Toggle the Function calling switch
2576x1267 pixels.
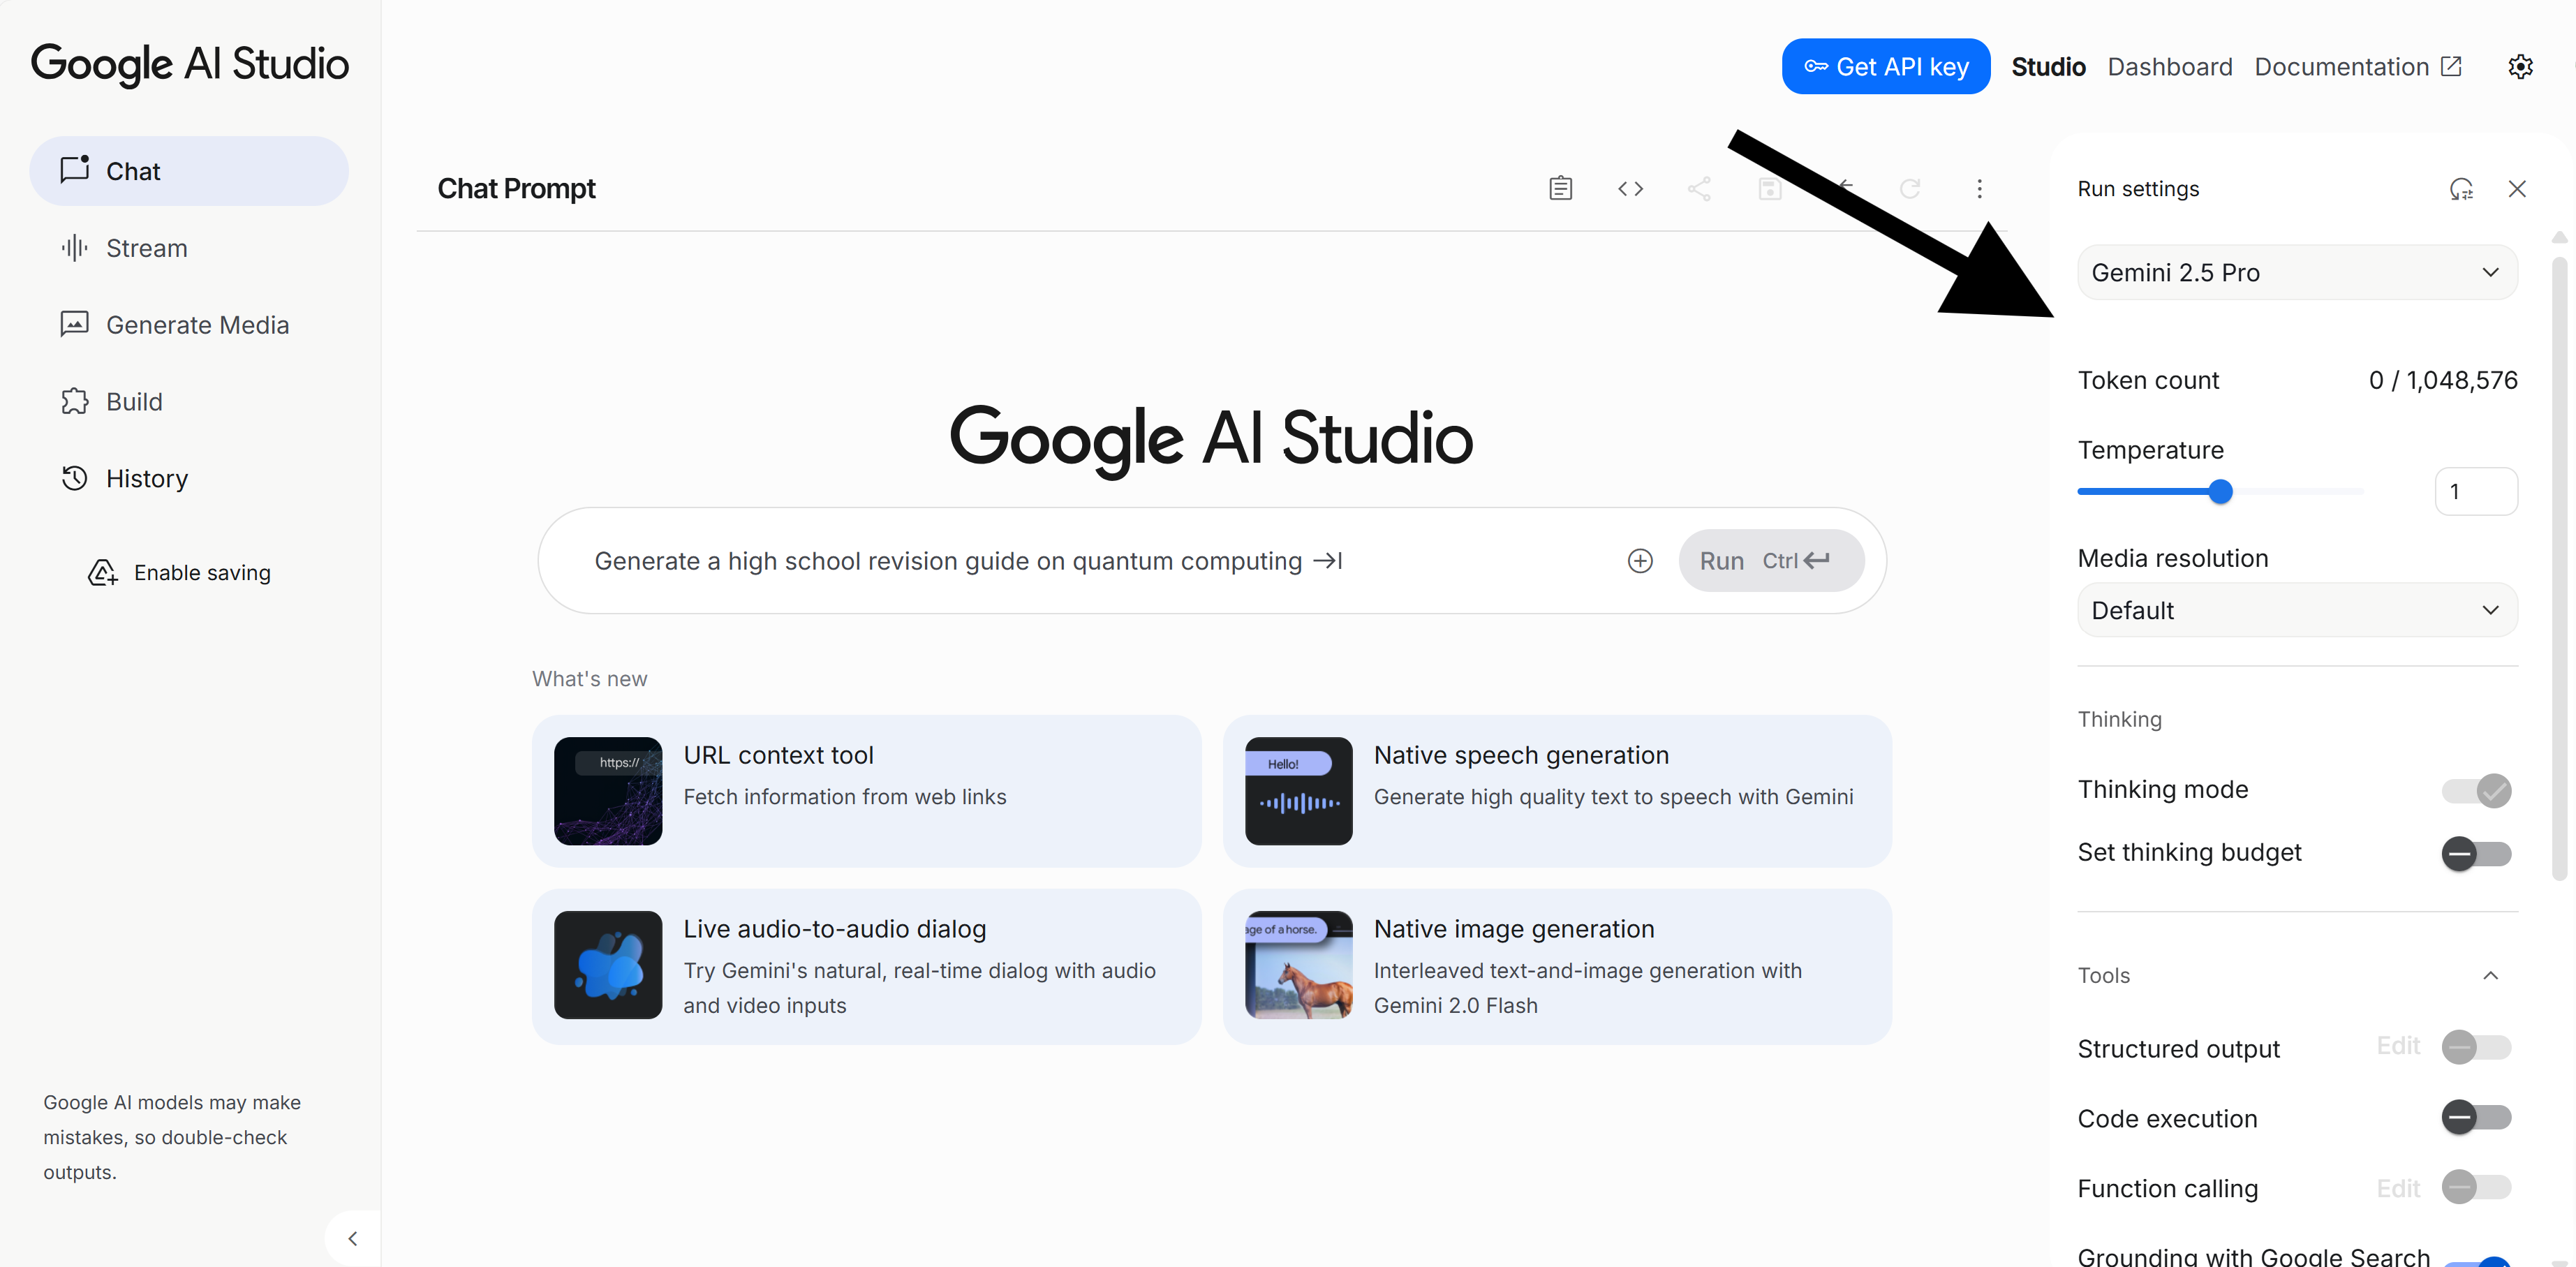click(2476, 1187)
